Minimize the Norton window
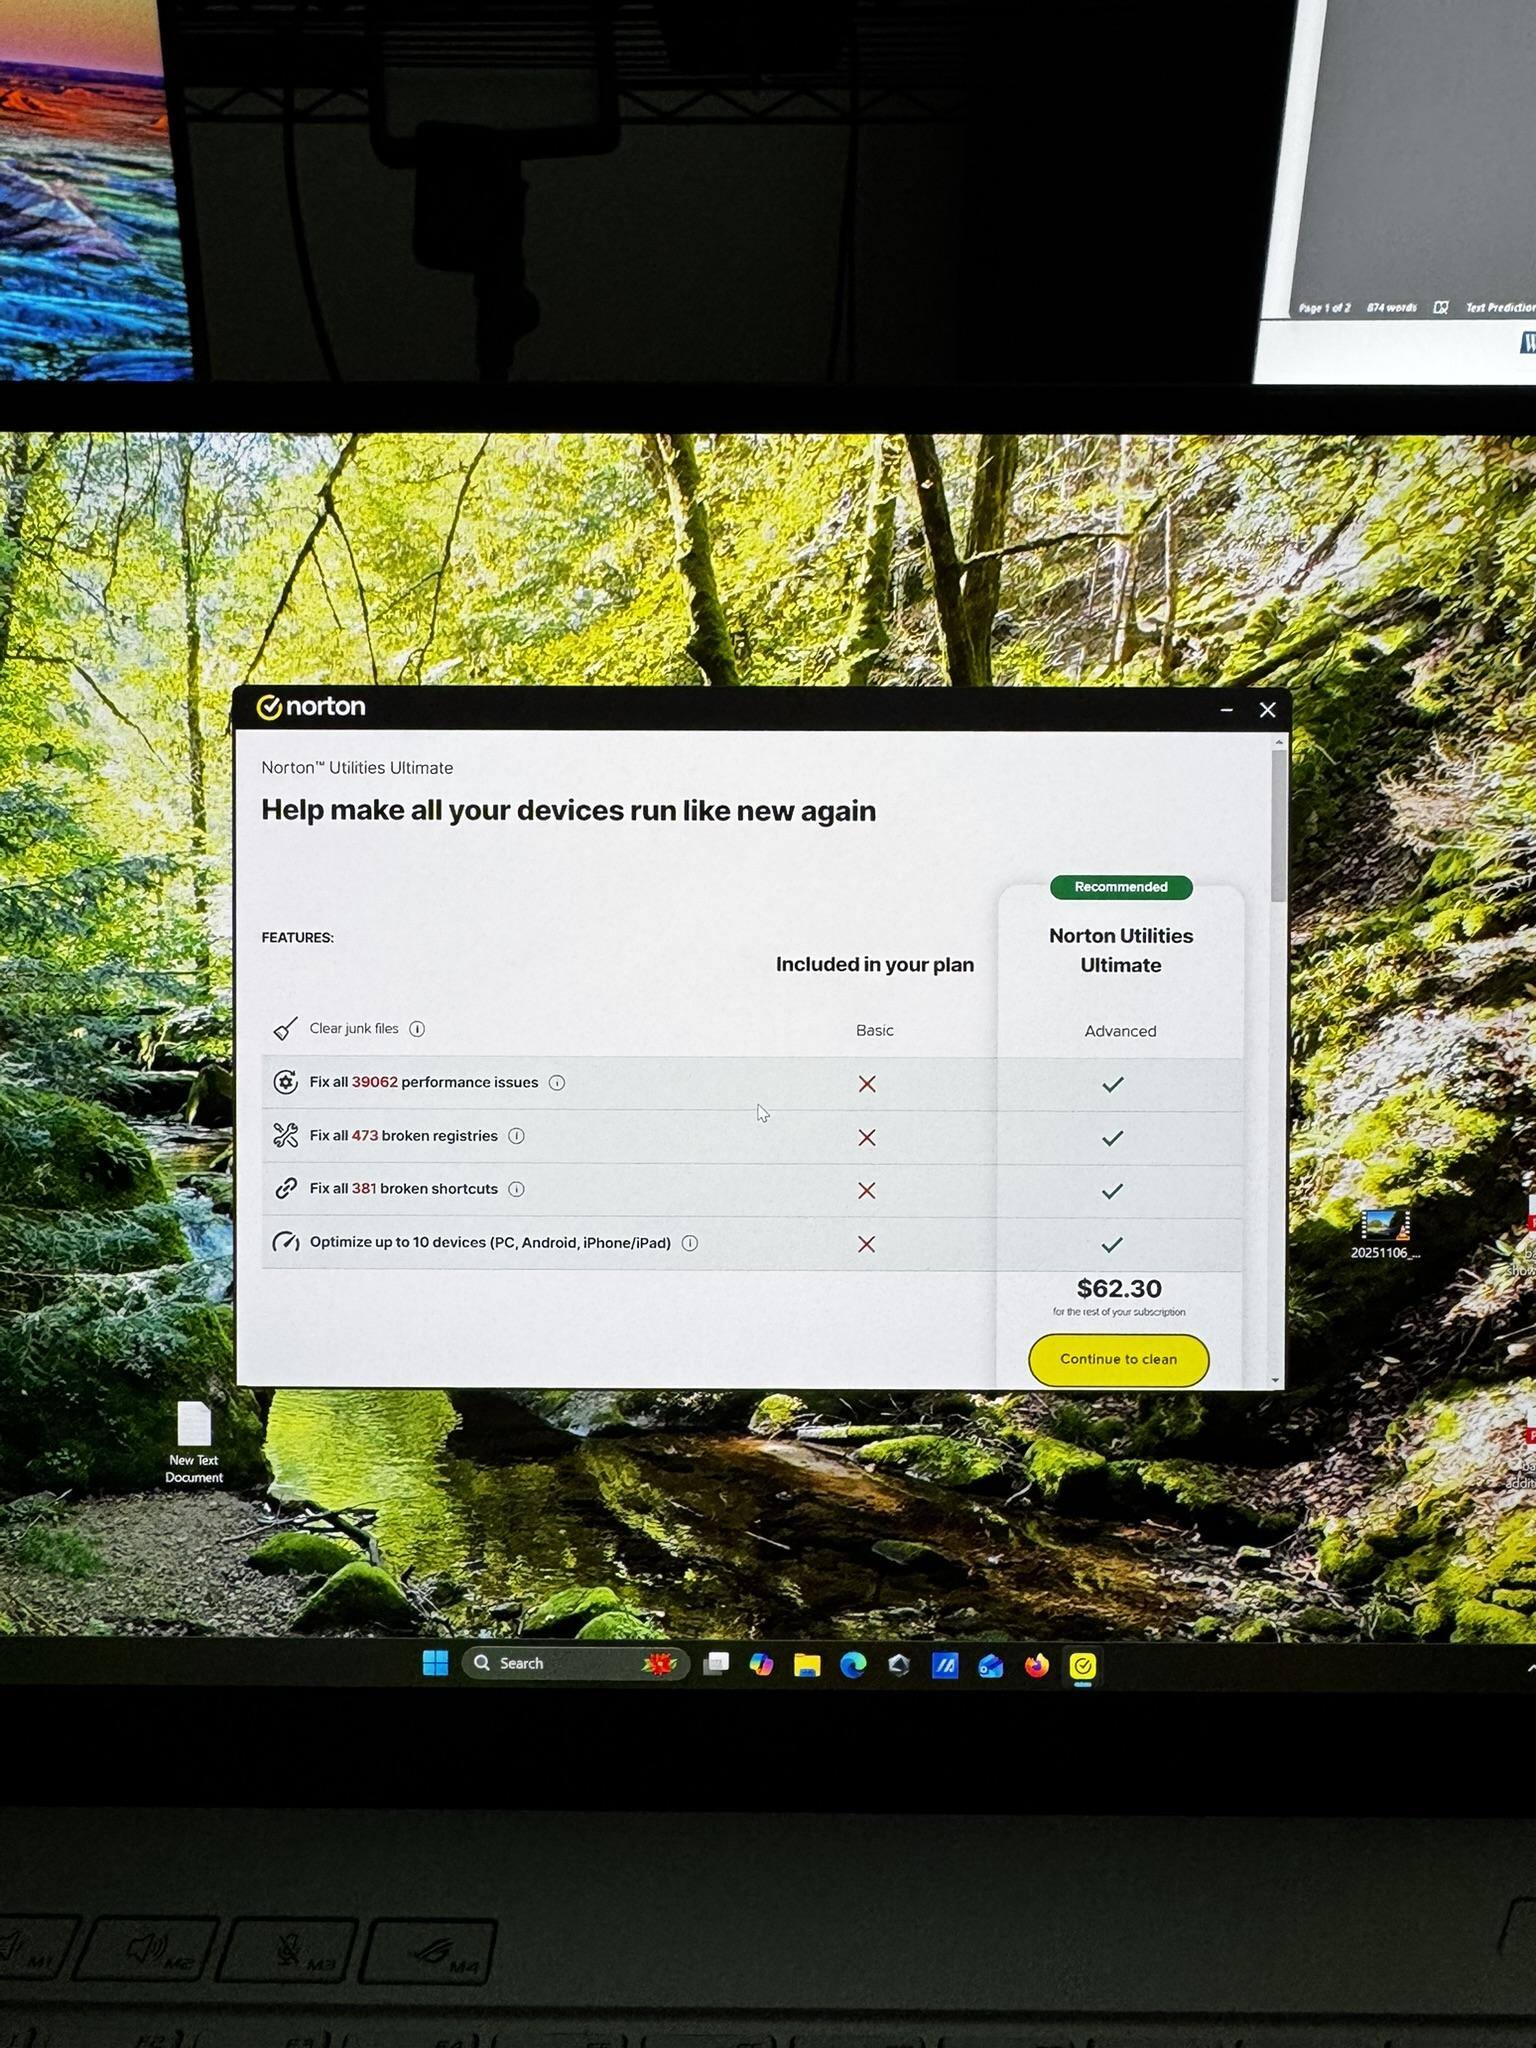Image resolution: width=1536 pixels, height=2048 pixels. 1226,710
